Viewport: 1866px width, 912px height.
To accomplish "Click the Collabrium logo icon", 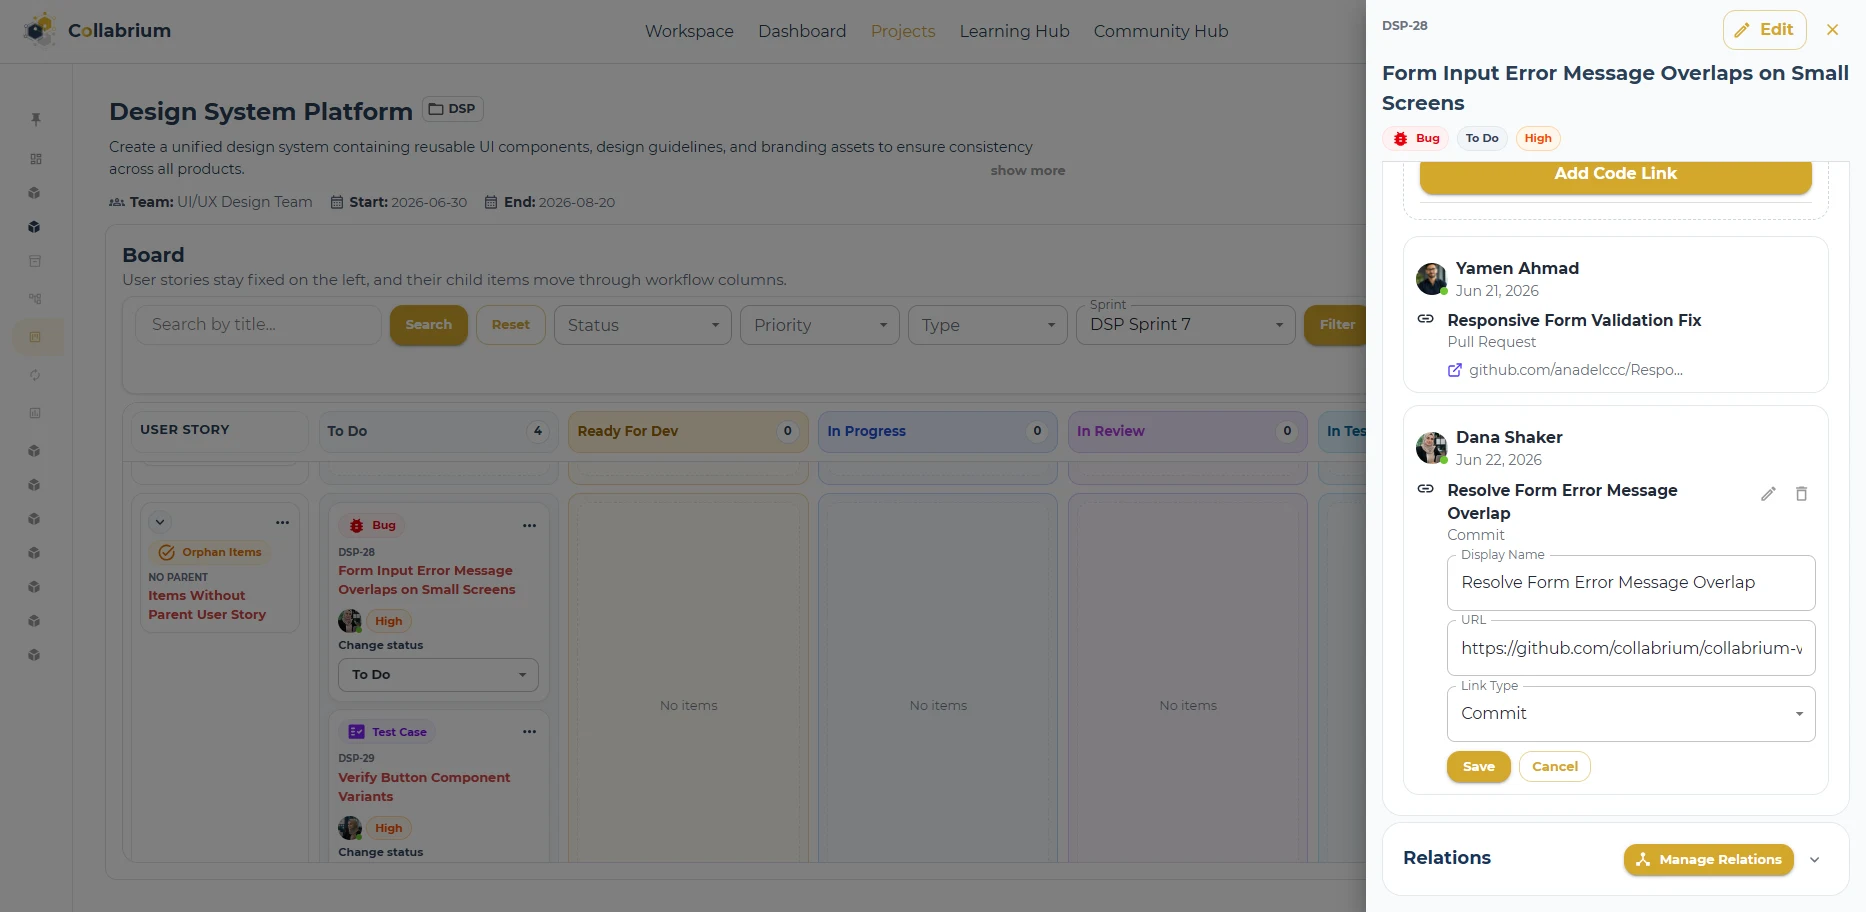I will (39, 30).
